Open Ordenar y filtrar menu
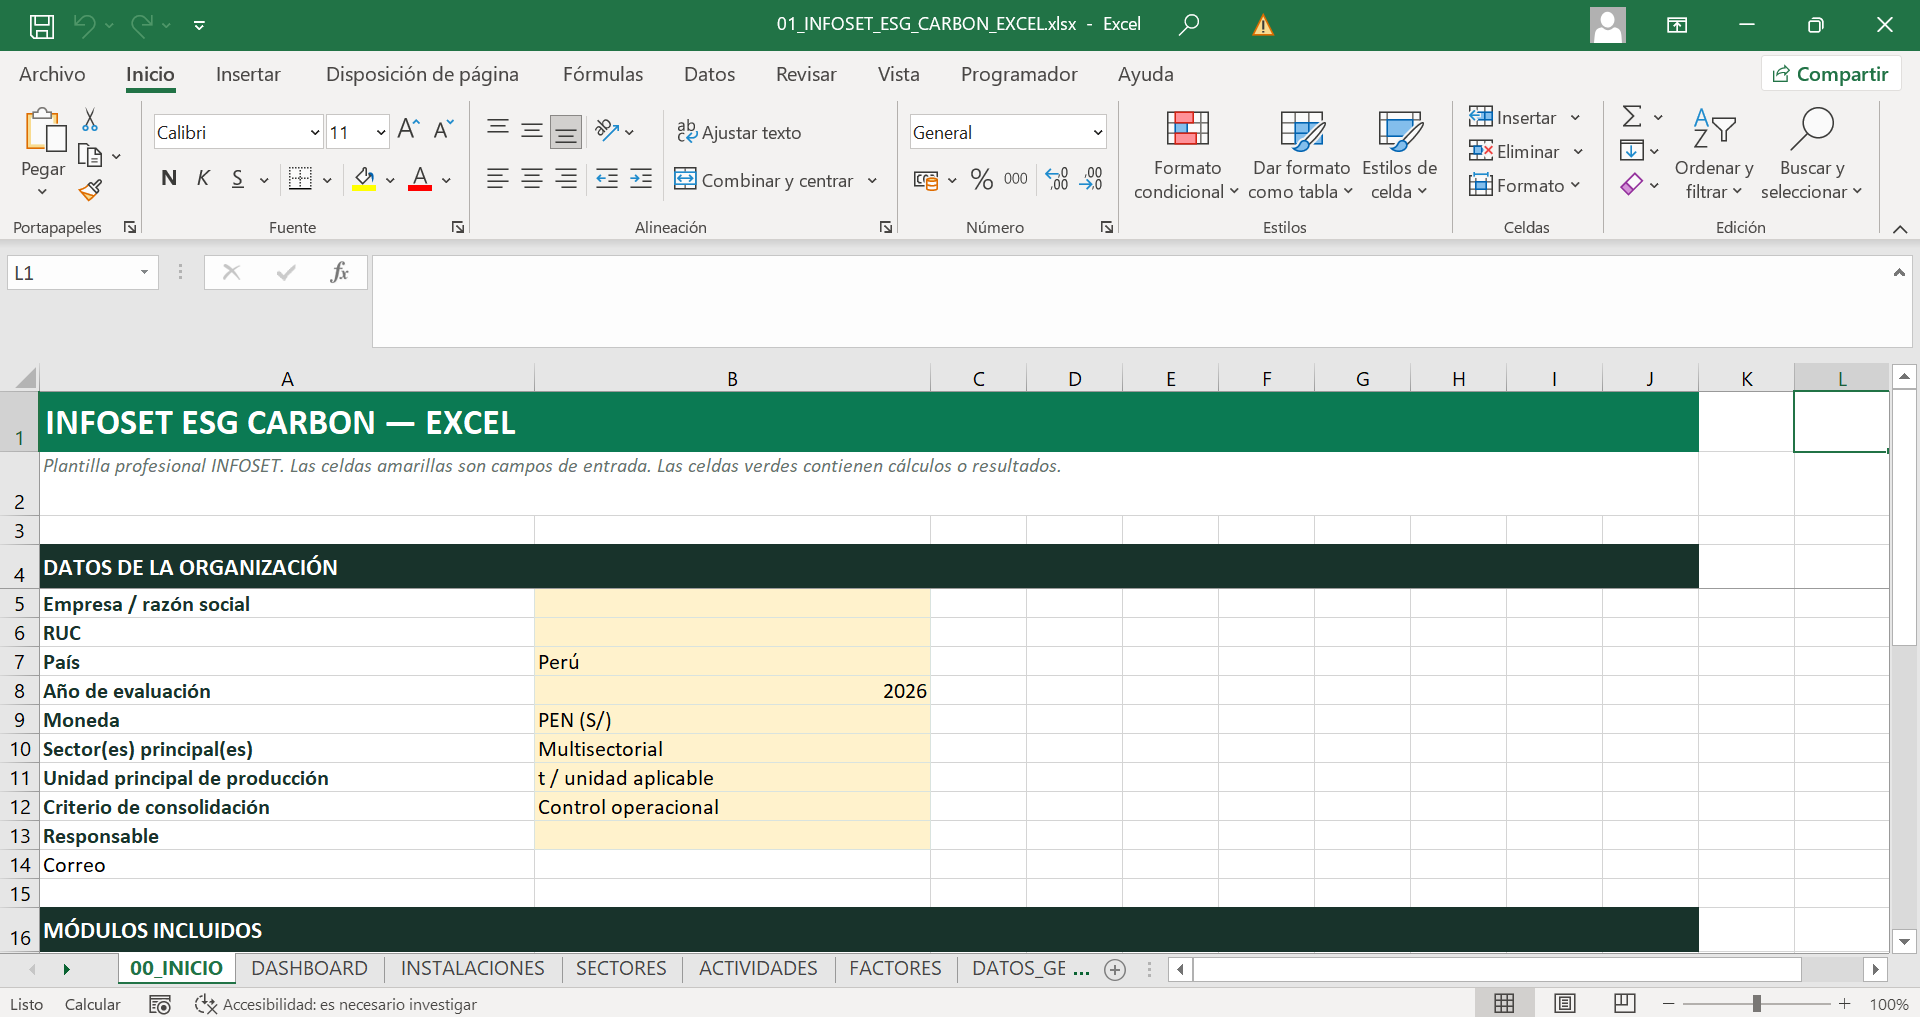The image size is (1920, 1017). coord(1714,155)
